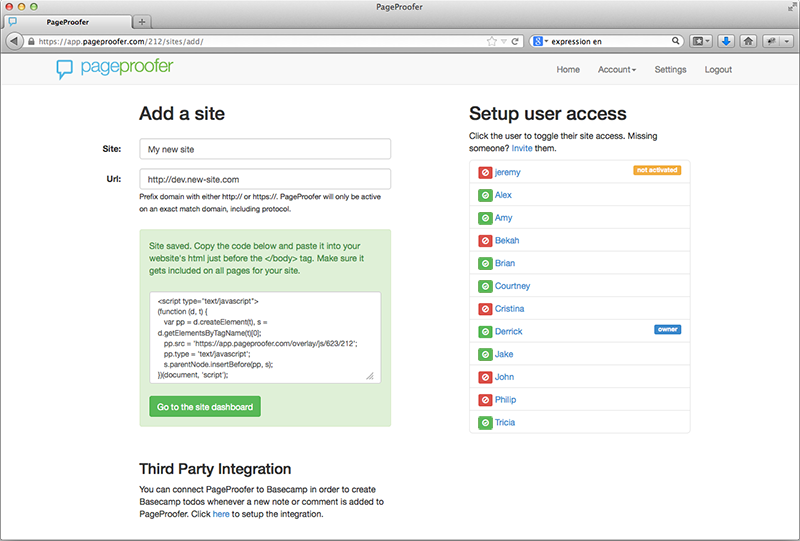Click the Tricia user name

(x=505, y=423)
